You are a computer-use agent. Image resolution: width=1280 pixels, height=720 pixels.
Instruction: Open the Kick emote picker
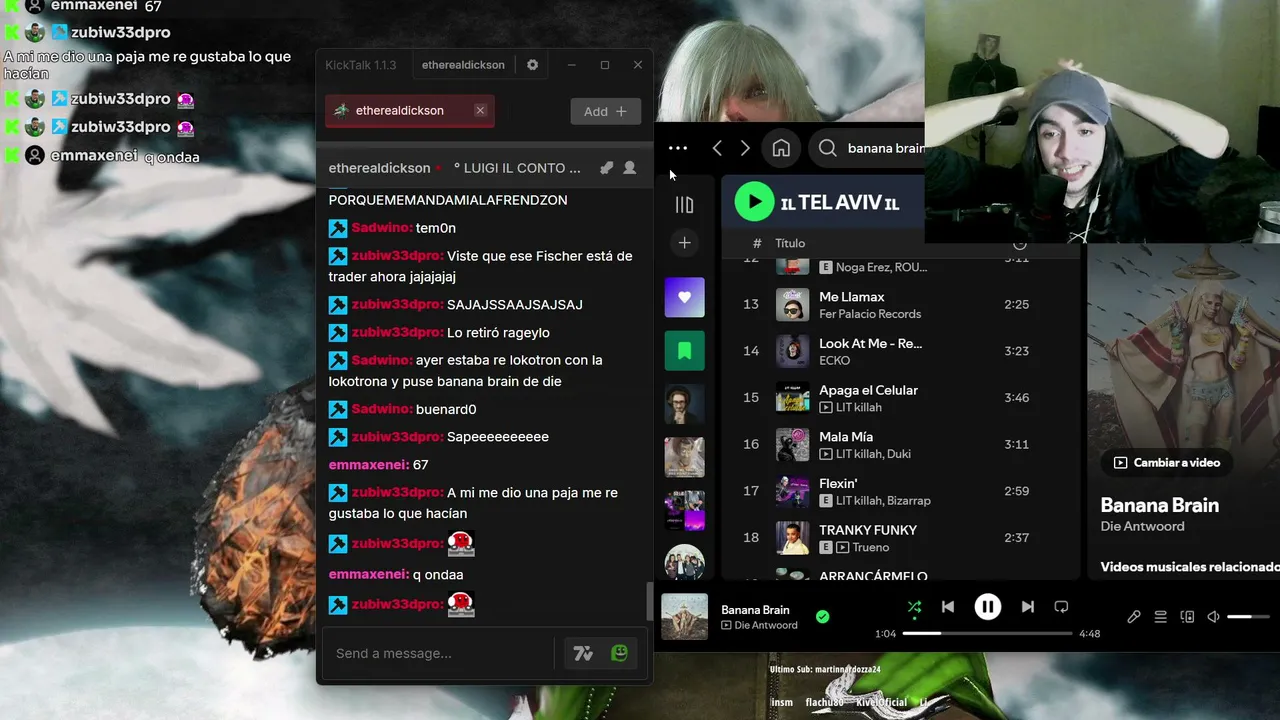tap(619, 653)
